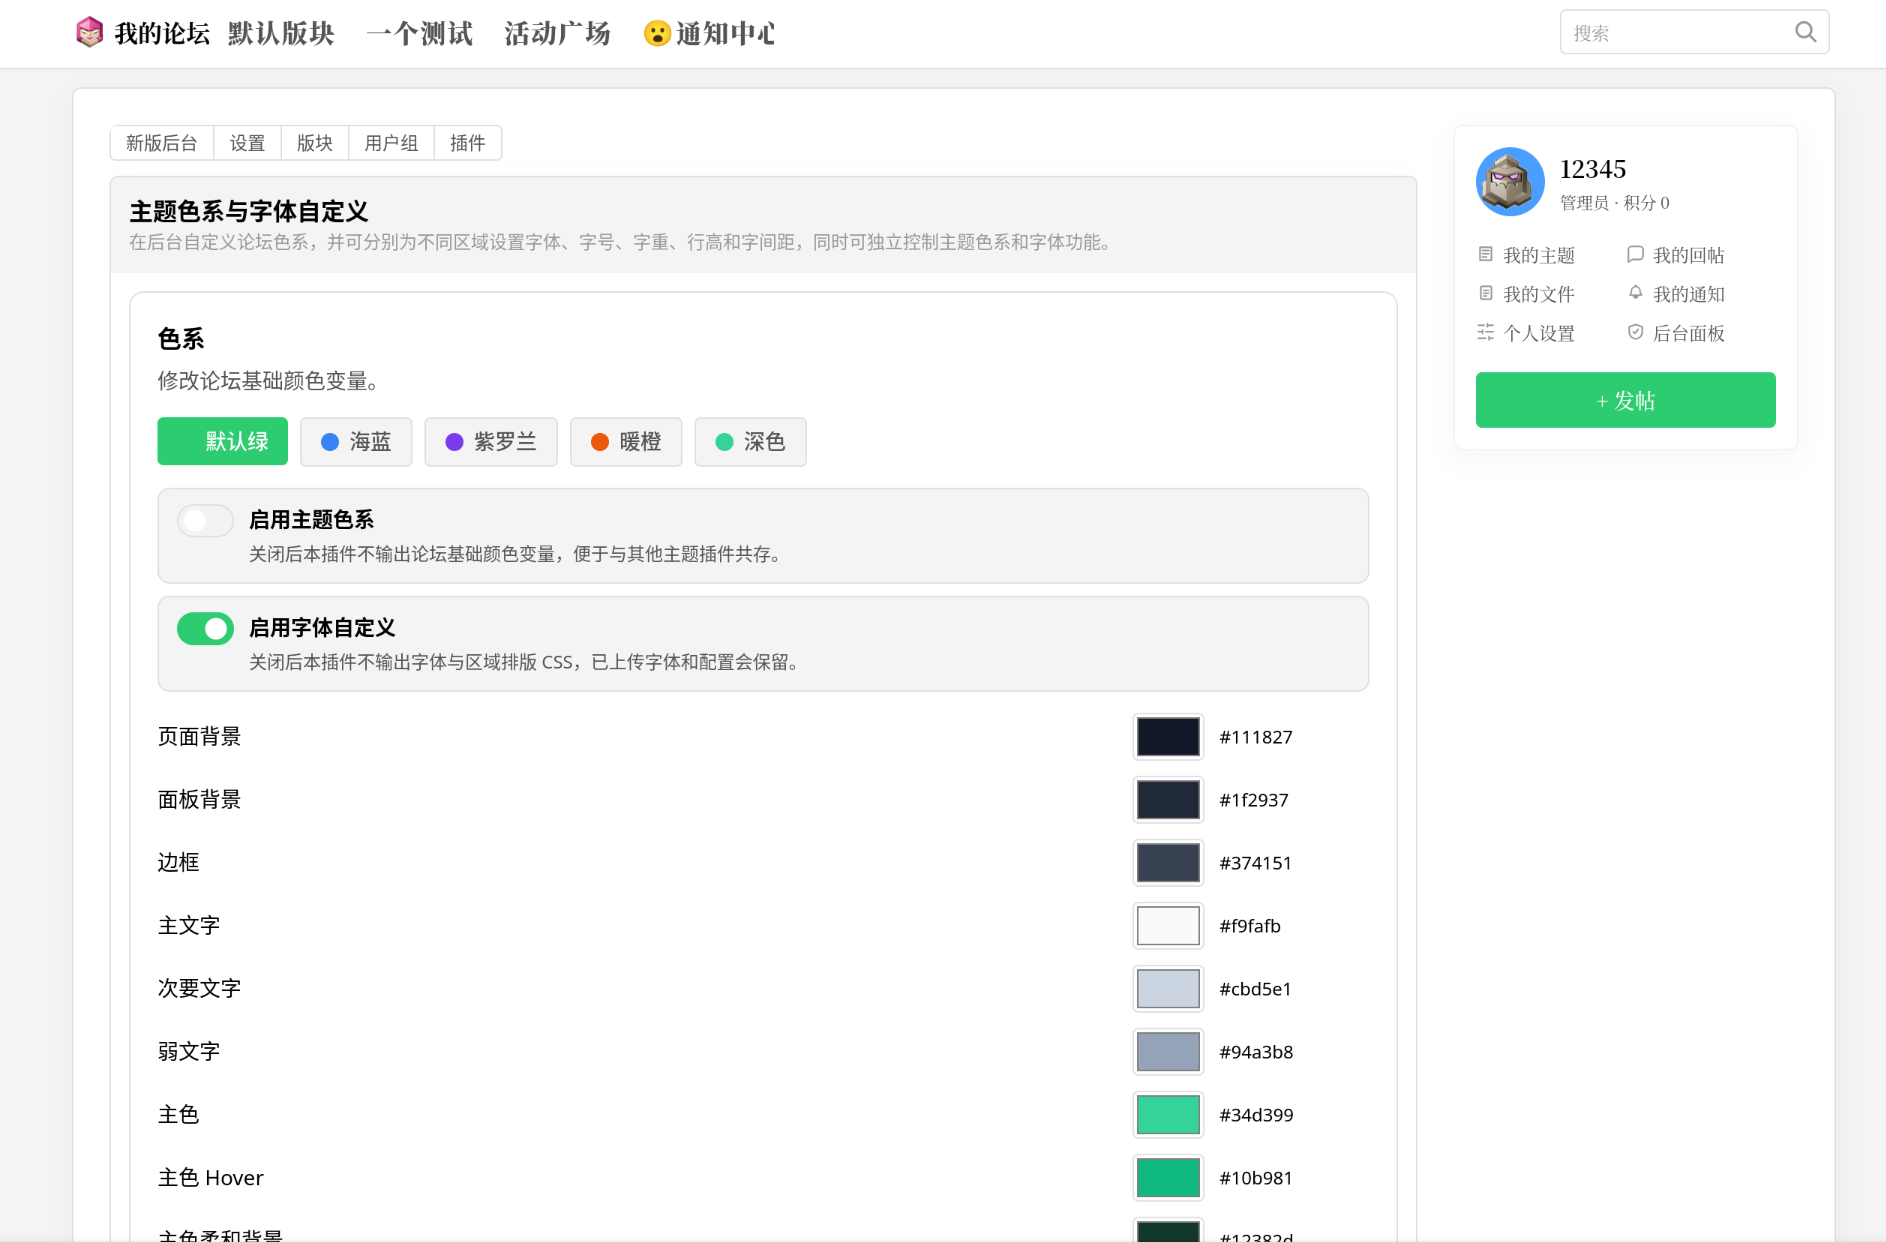1886x1242 pixels.
Task: Click the 搜索 search input field
Action: (1694, 32)
